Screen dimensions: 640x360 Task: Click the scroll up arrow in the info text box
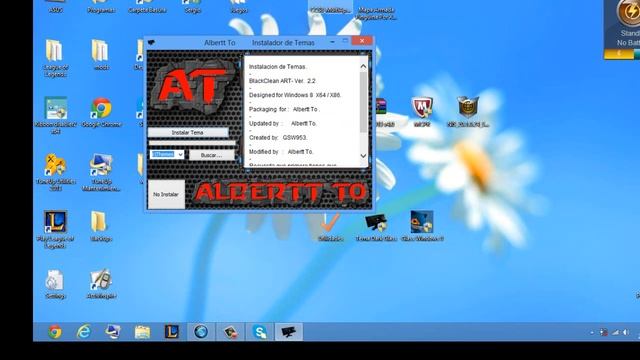coord(363,66)
